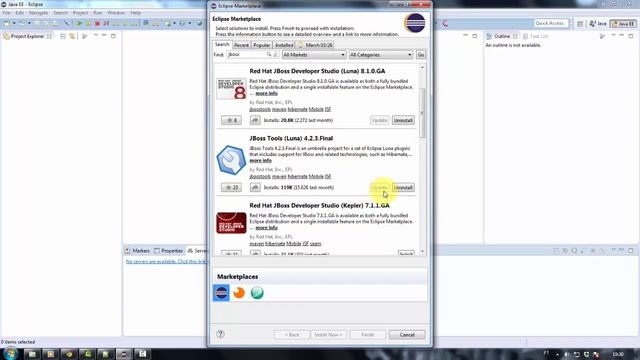This screenshot has height=360, width=640.
Task: Open more info for Developer Studio Kepler
Action: point(267,228)
